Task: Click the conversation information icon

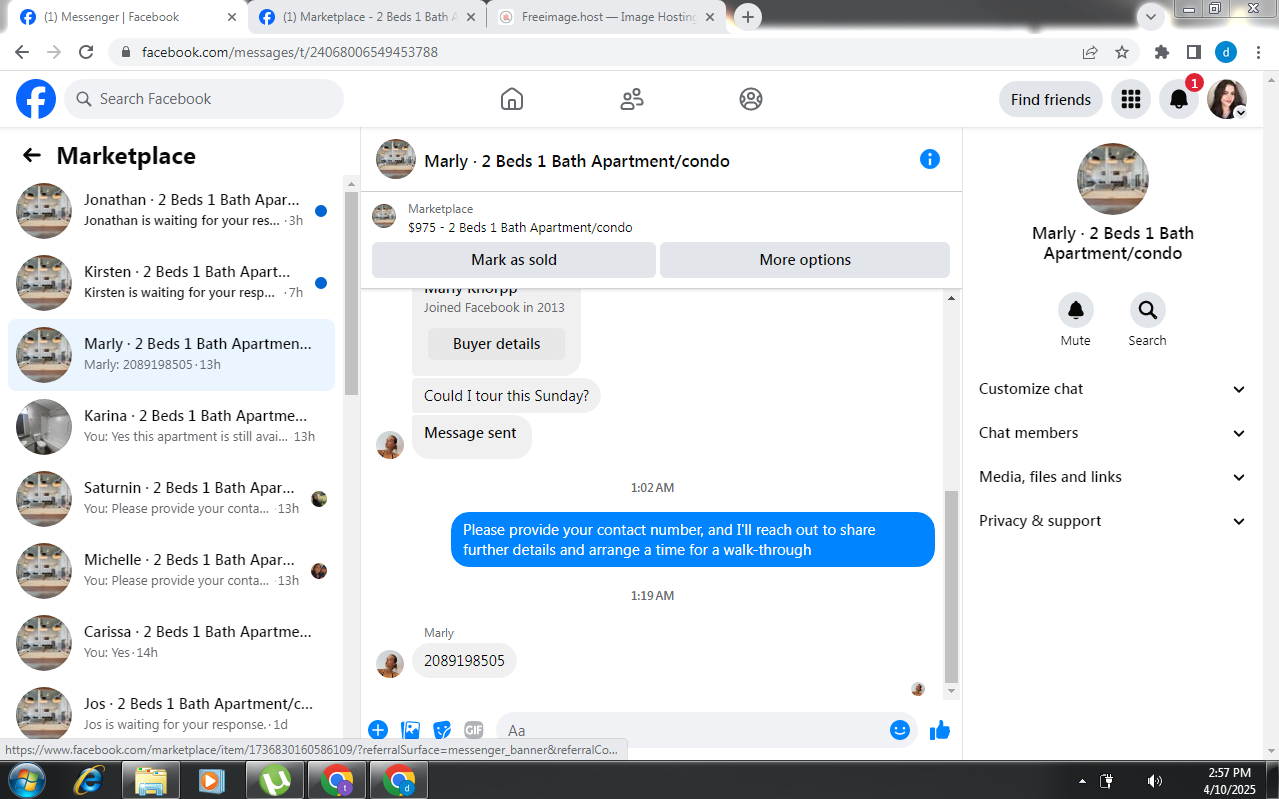Action: (x=930, y=159)
